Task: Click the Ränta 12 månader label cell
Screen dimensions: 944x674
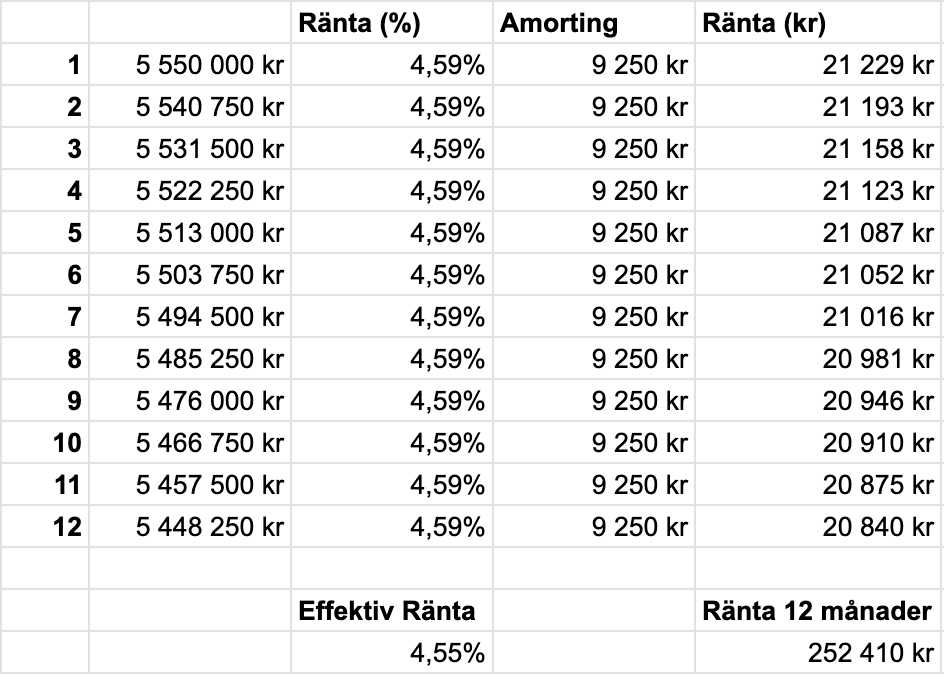Action: click(818, 612)
